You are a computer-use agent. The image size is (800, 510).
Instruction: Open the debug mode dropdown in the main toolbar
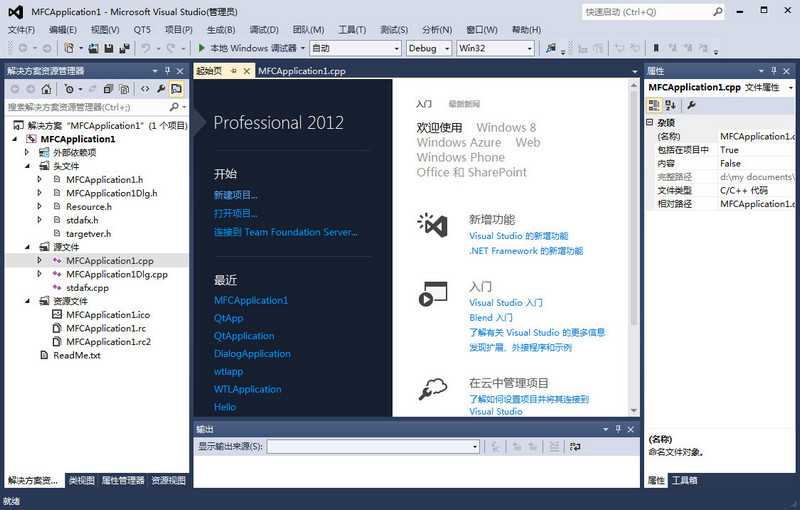355,48
